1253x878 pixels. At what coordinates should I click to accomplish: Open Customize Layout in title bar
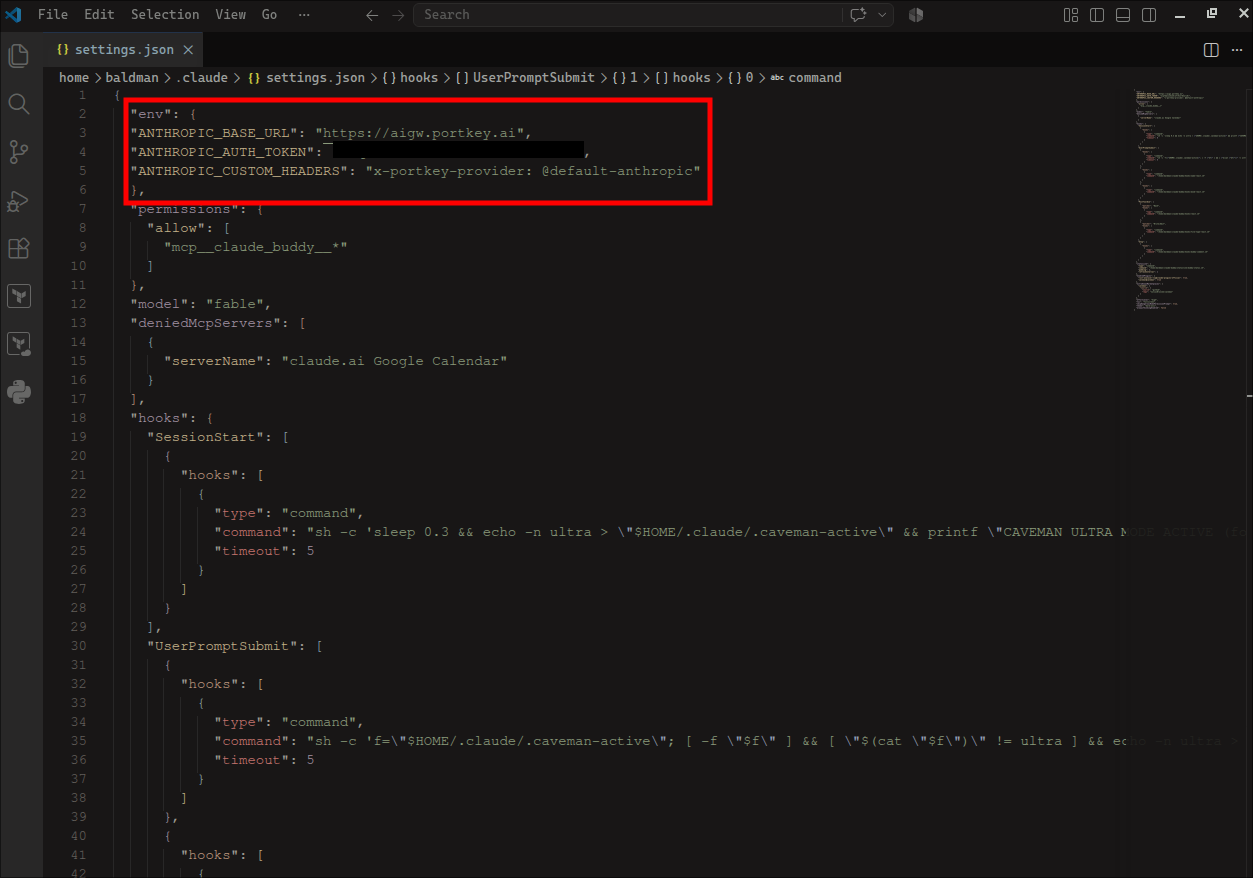[x=1071, y=15]
